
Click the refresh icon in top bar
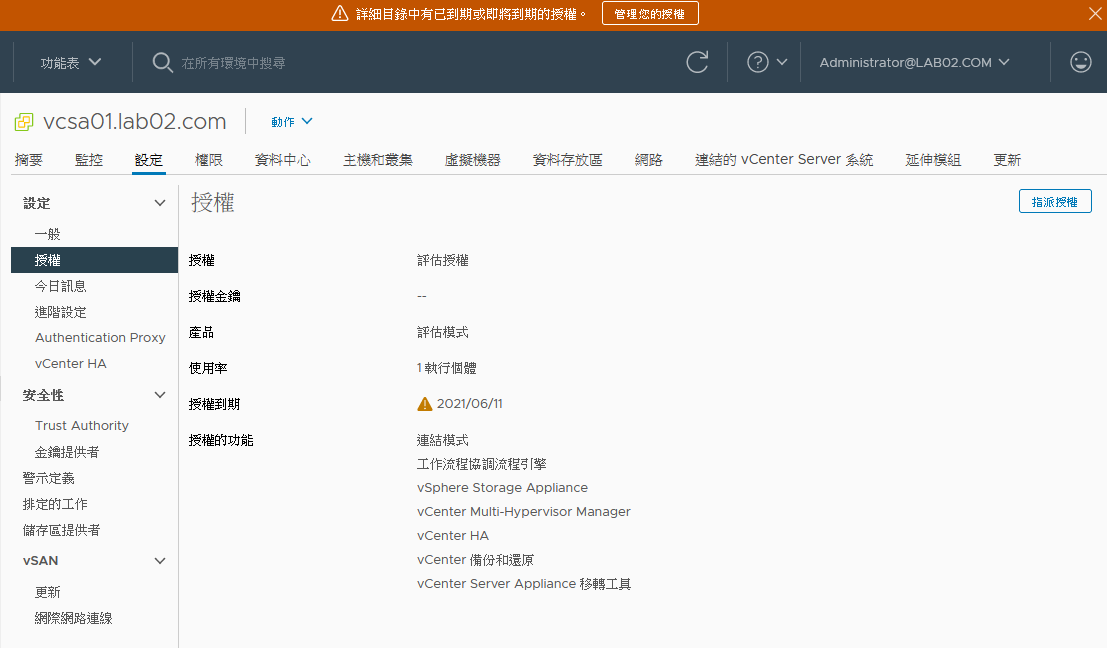pos(697,62)
